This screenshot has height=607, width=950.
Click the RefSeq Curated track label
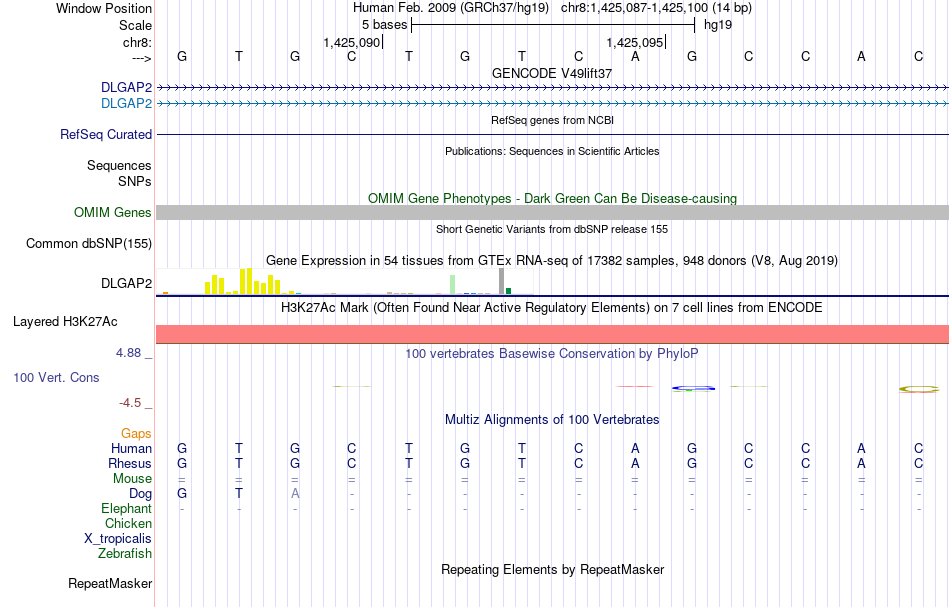106,134
